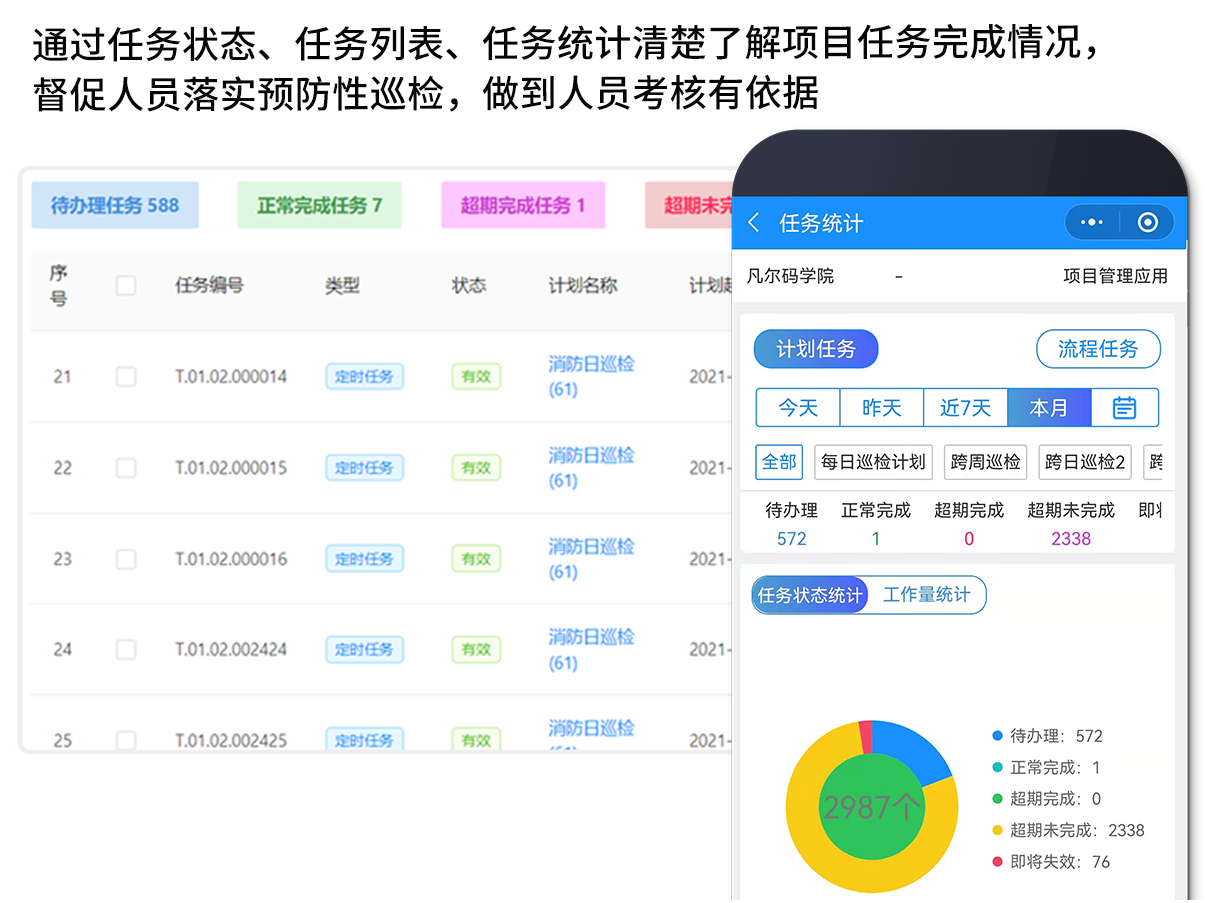Viewport: 1206px width, 903px height.
Task: Check the checkbox for task T.01.02.000014
Action: [126, 376]
